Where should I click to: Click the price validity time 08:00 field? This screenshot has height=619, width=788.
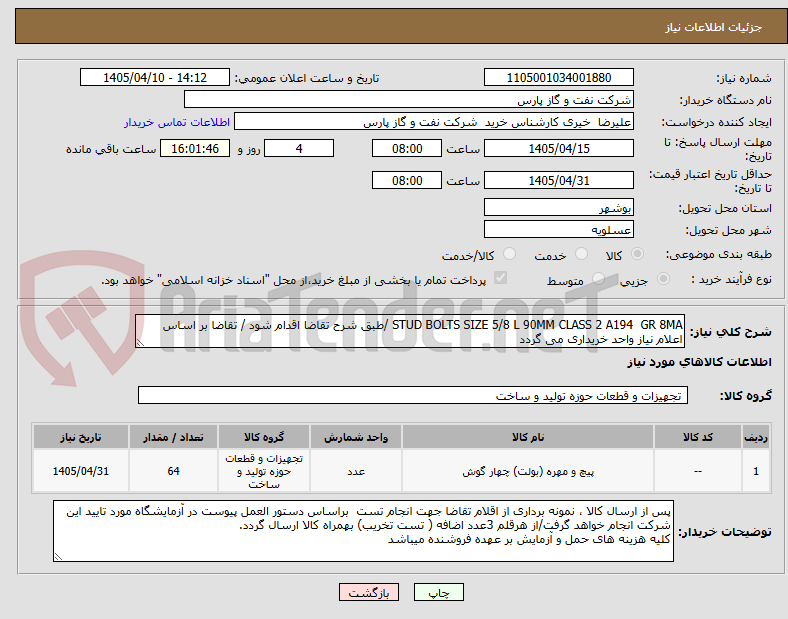point(407,180)
